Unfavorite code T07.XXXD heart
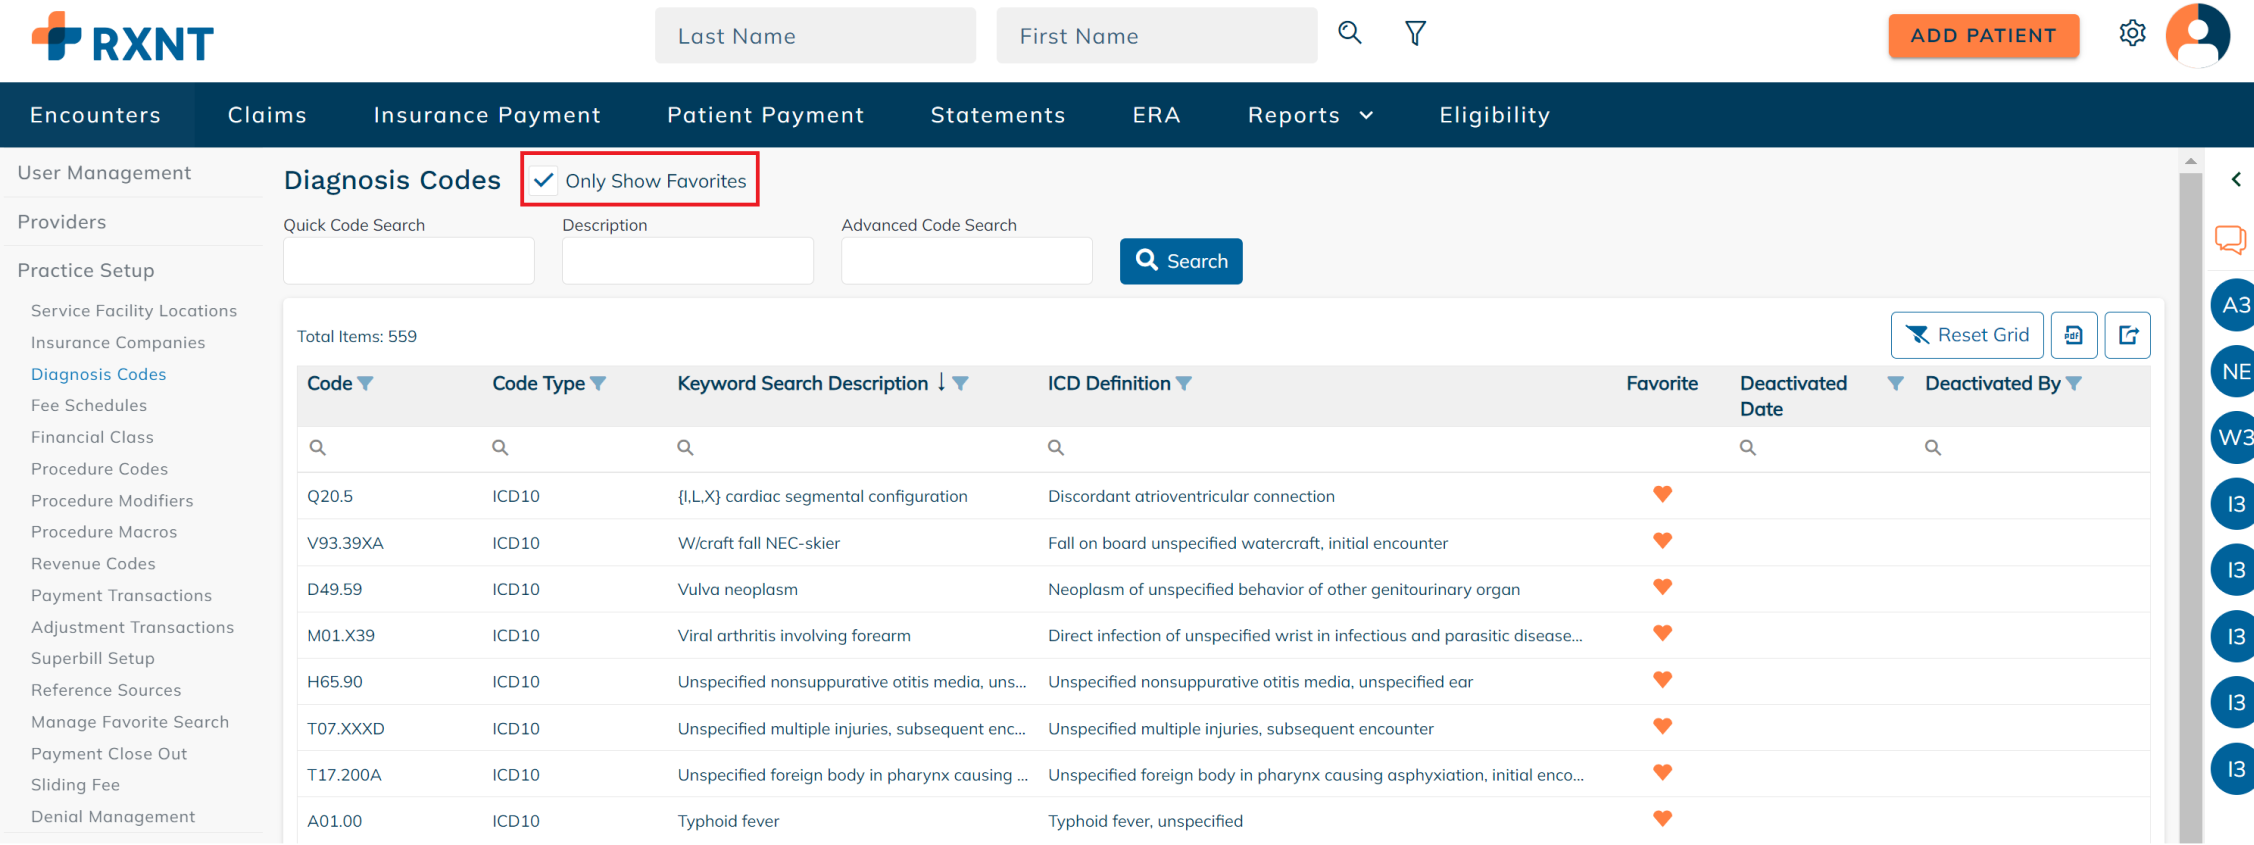The height and width of the screenshot is (845, 2254). tap(1662, 726)
